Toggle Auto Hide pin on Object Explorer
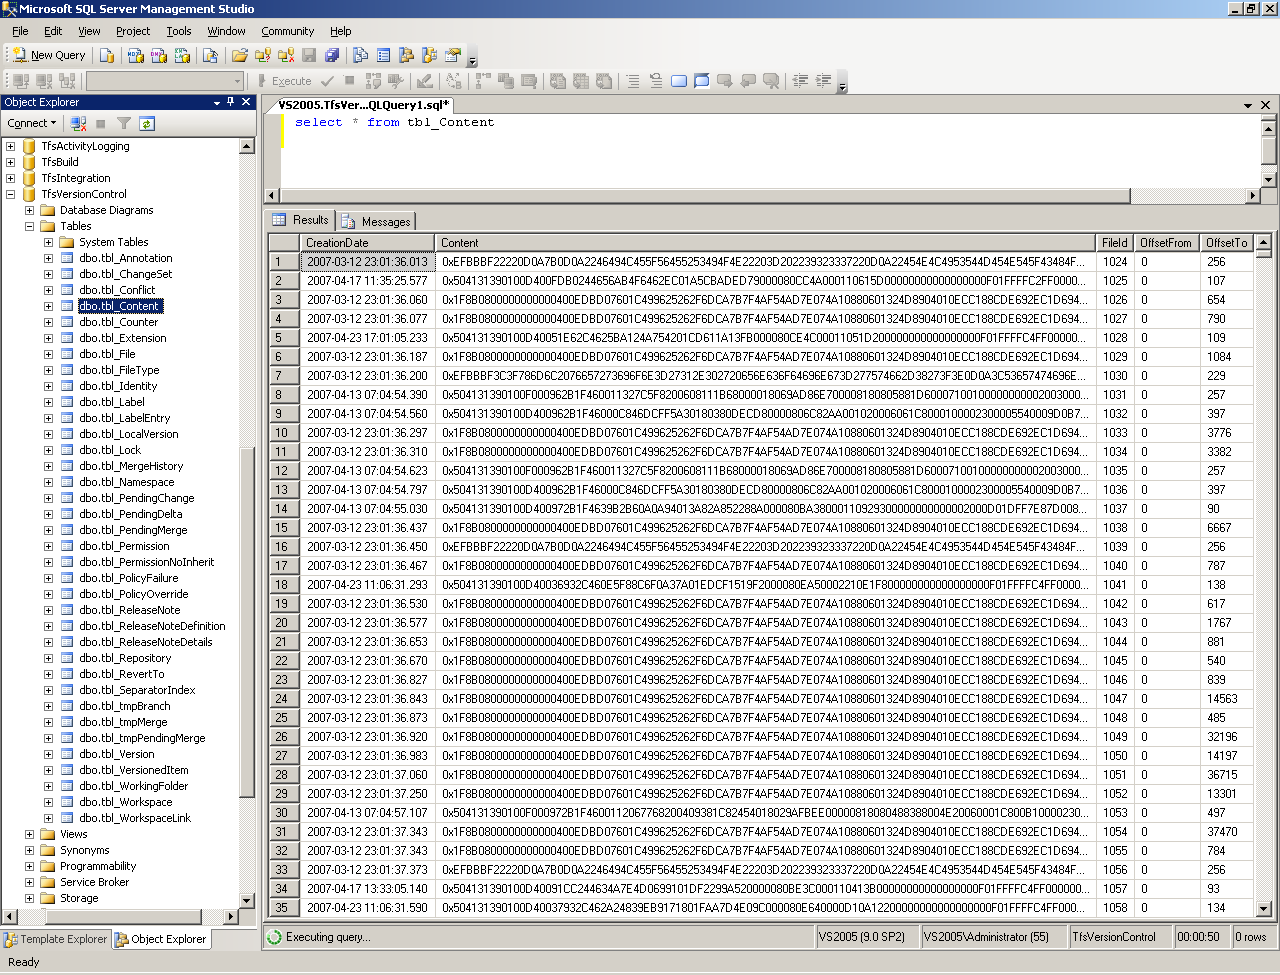The height and width of the screenshot is (975, 1280). 231,102
